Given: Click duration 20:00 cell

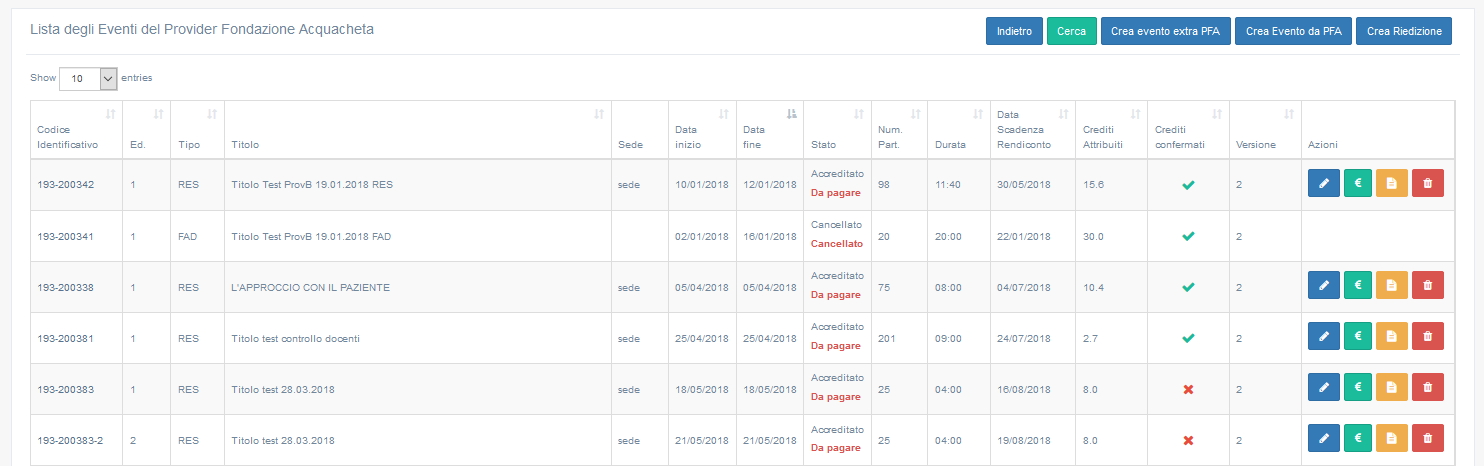Looking at the screenshot, I should 959,236.
